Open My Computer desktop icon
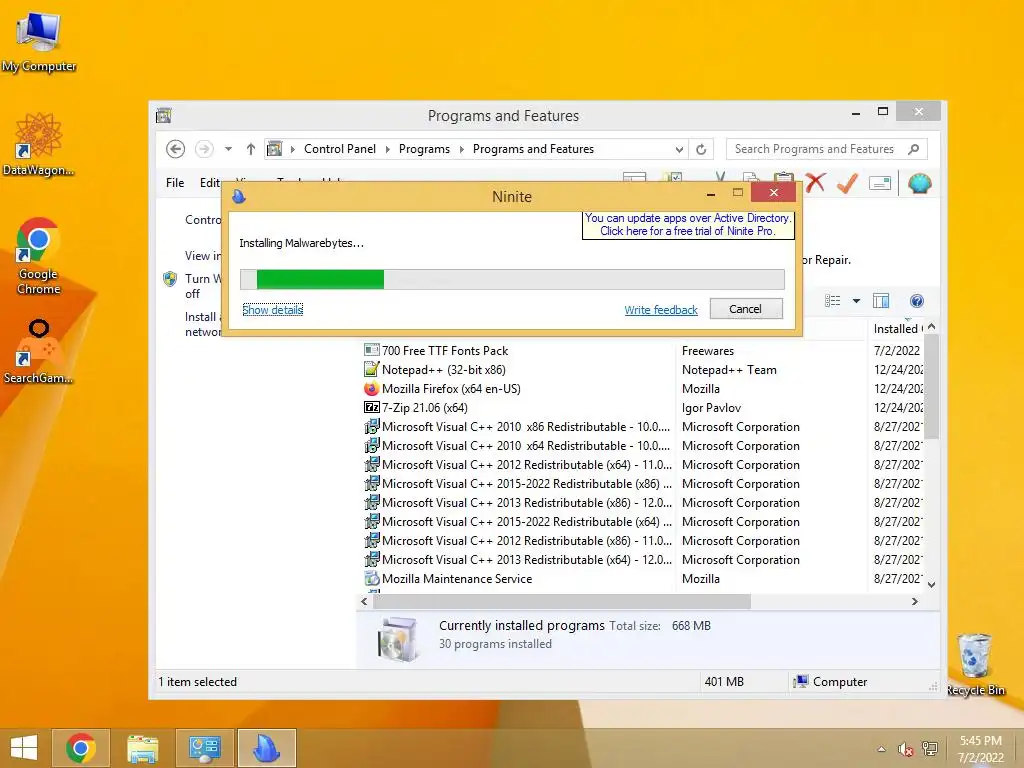 pos(39,42)
